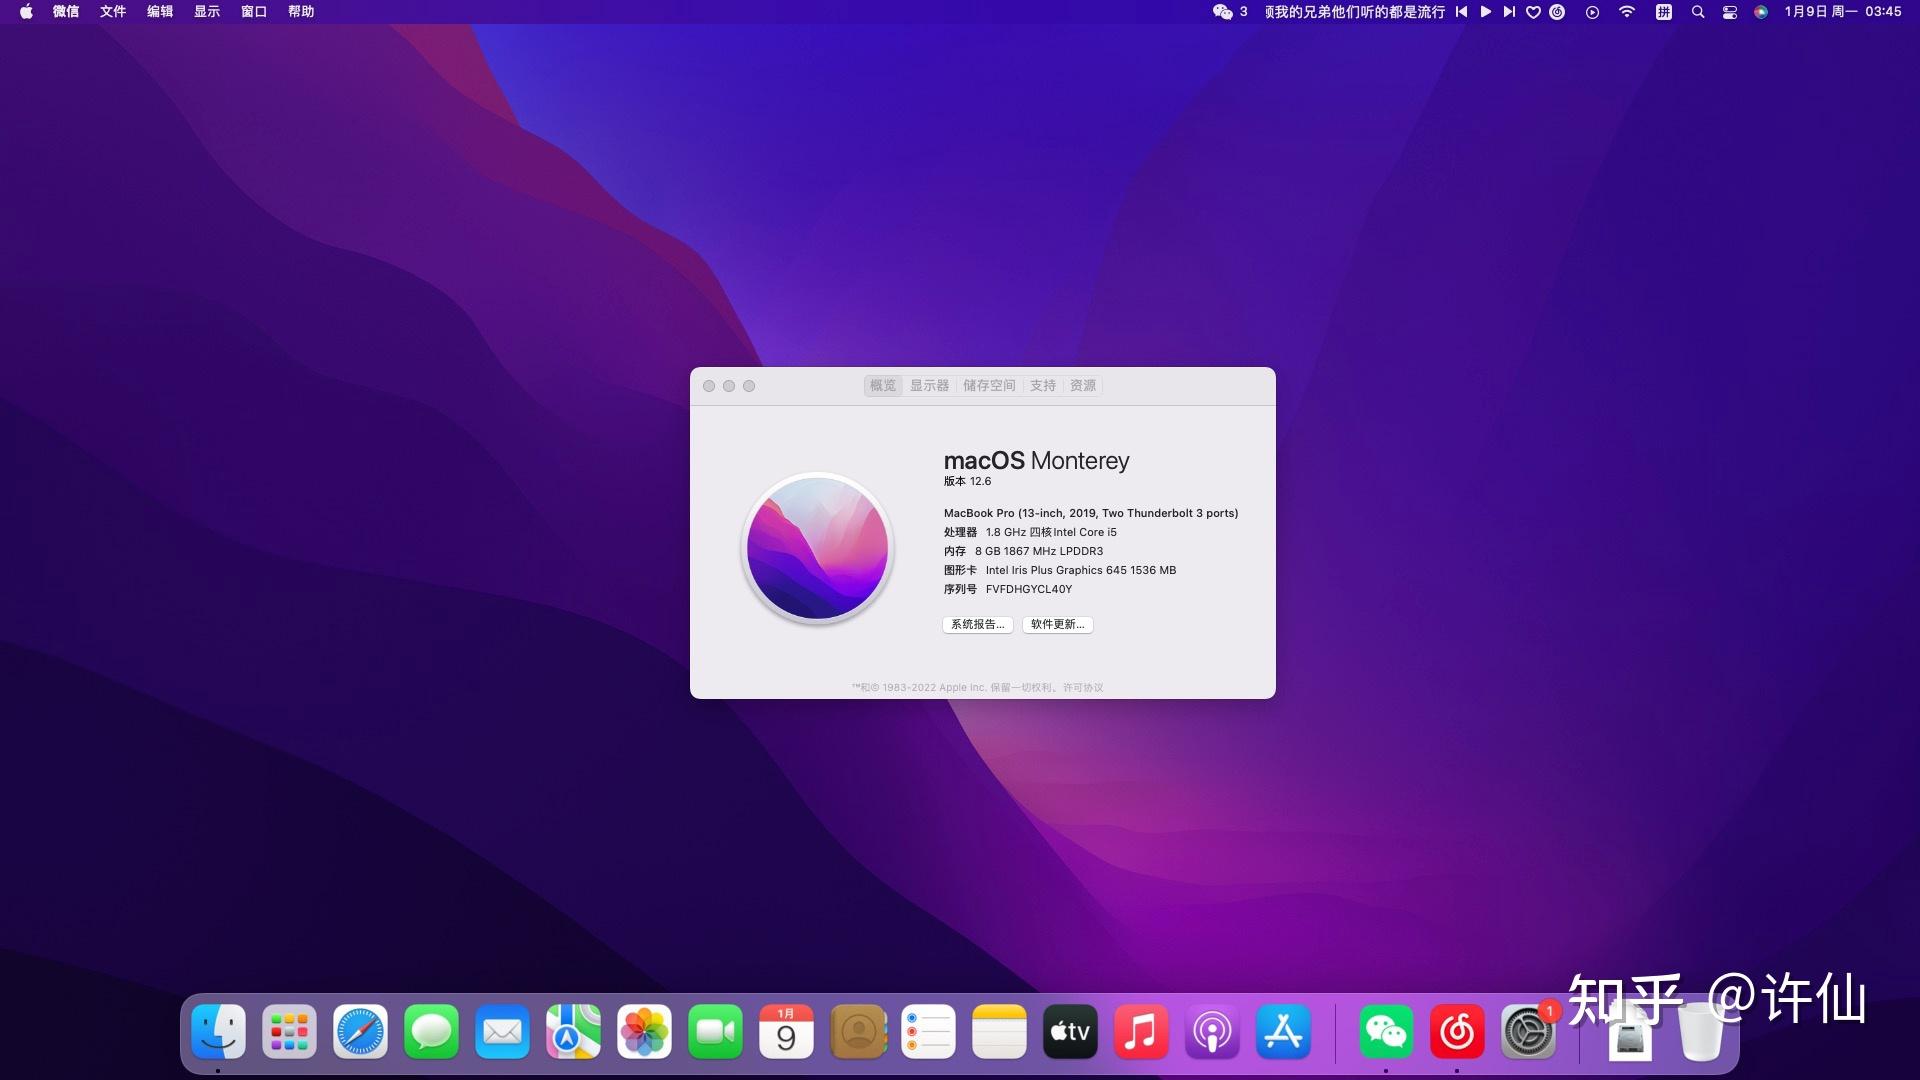Switch the Pinyin input source icon
This screenshot has width=1920, height=1080.
[x=1663, y=12]
